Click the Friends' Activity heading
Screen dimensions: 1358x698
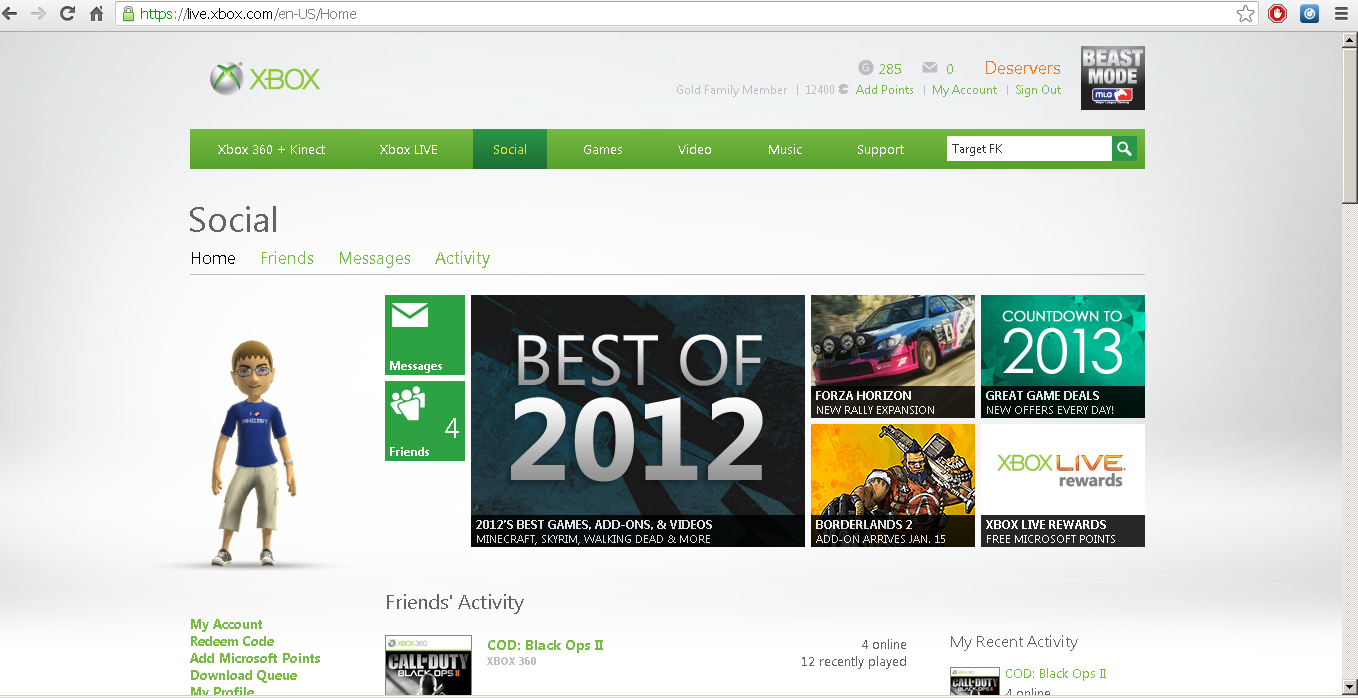454,602
